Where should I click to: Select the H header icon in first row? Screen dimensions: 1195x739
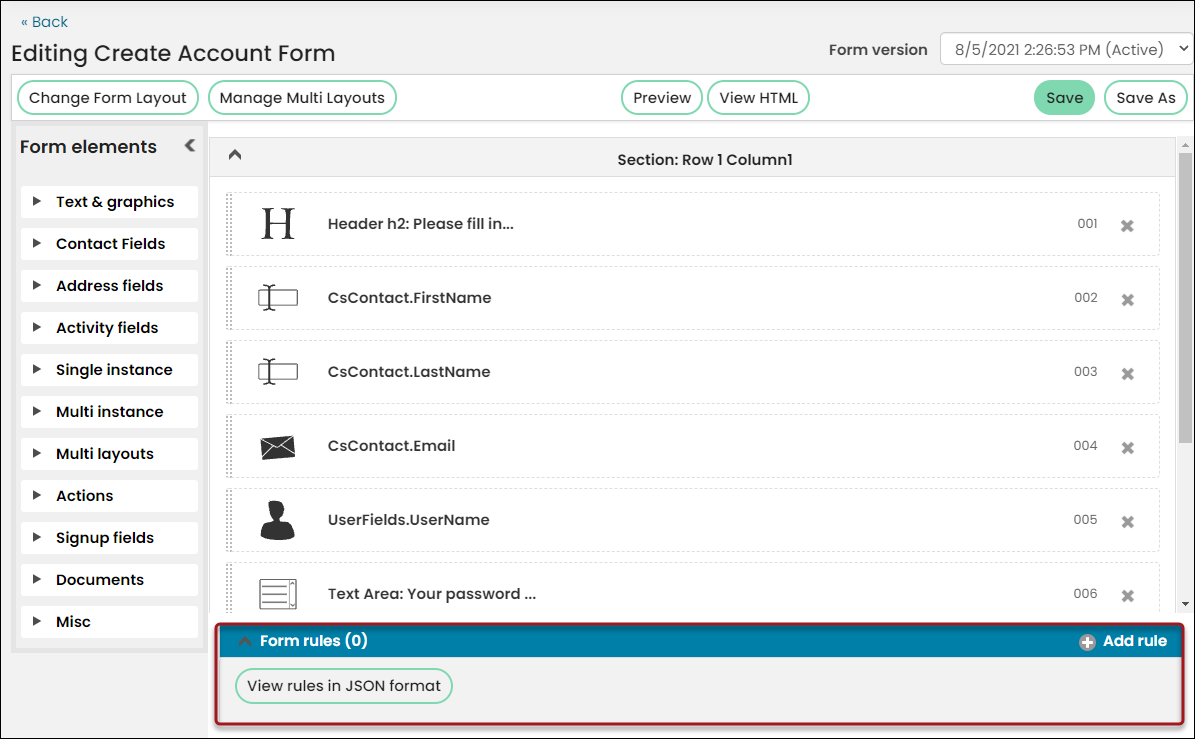click(277, 224)
